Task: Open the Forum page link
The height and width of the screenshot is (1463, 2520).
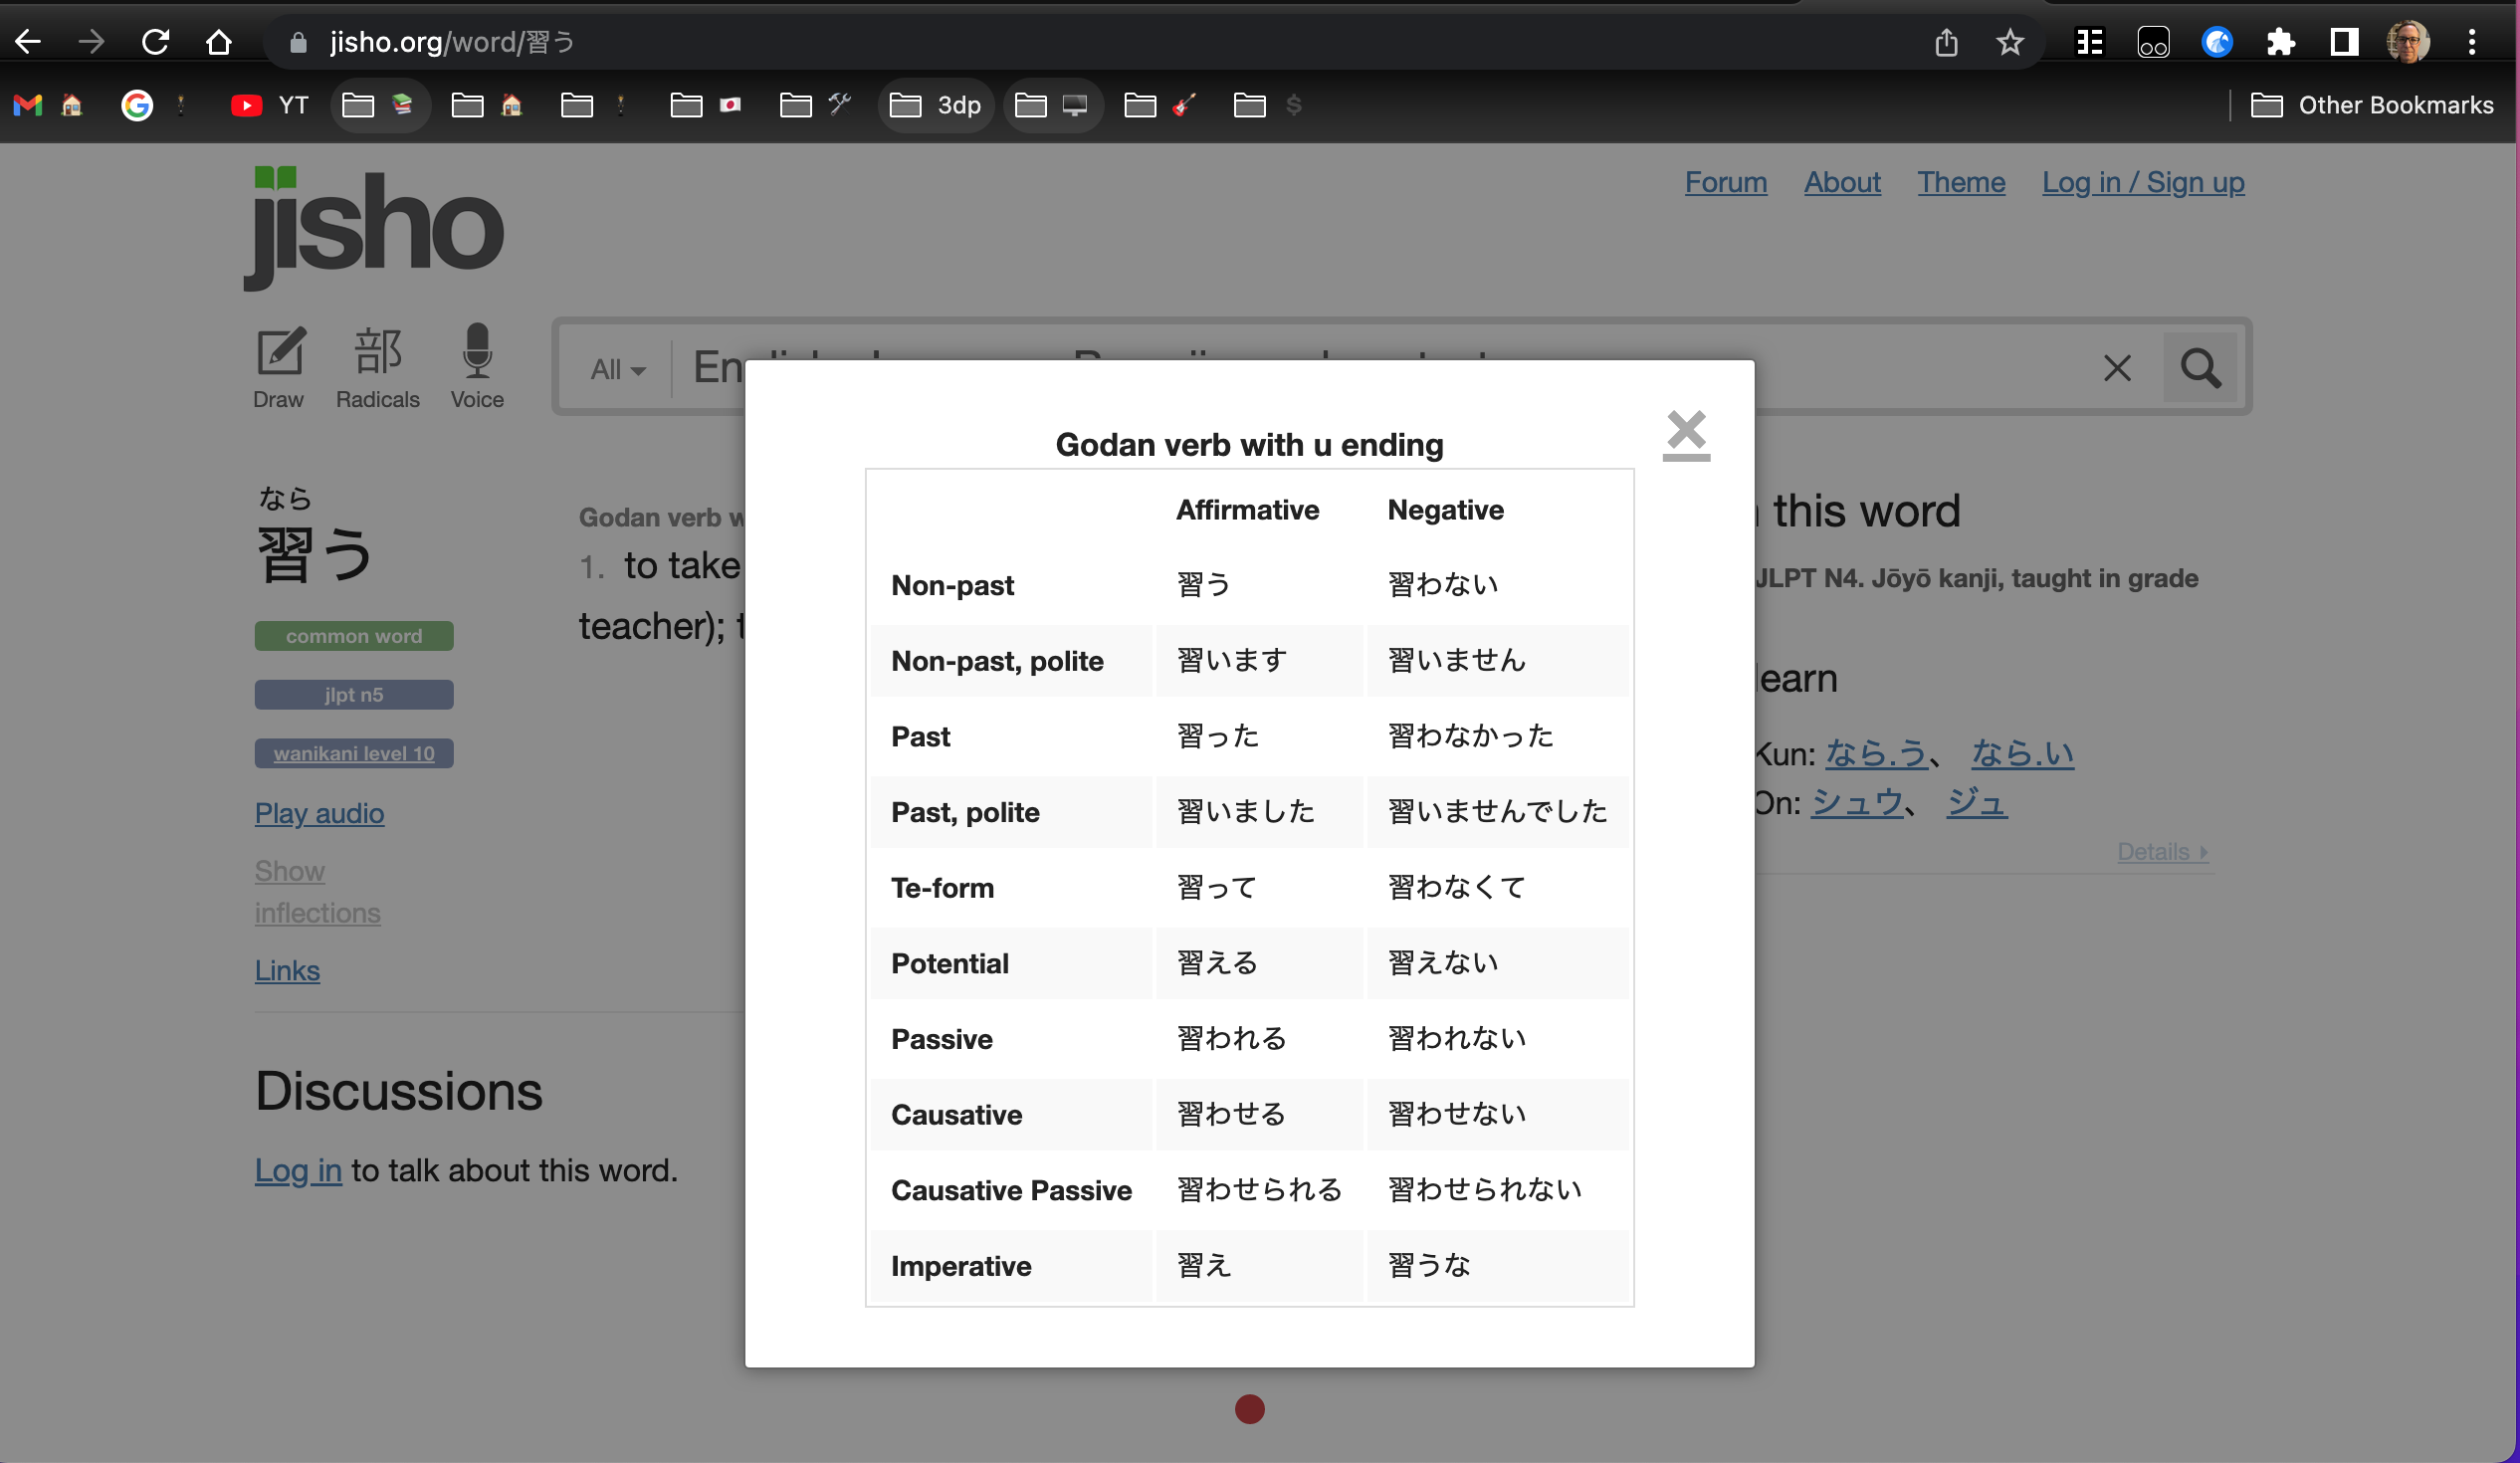Action: (1725, 182)
